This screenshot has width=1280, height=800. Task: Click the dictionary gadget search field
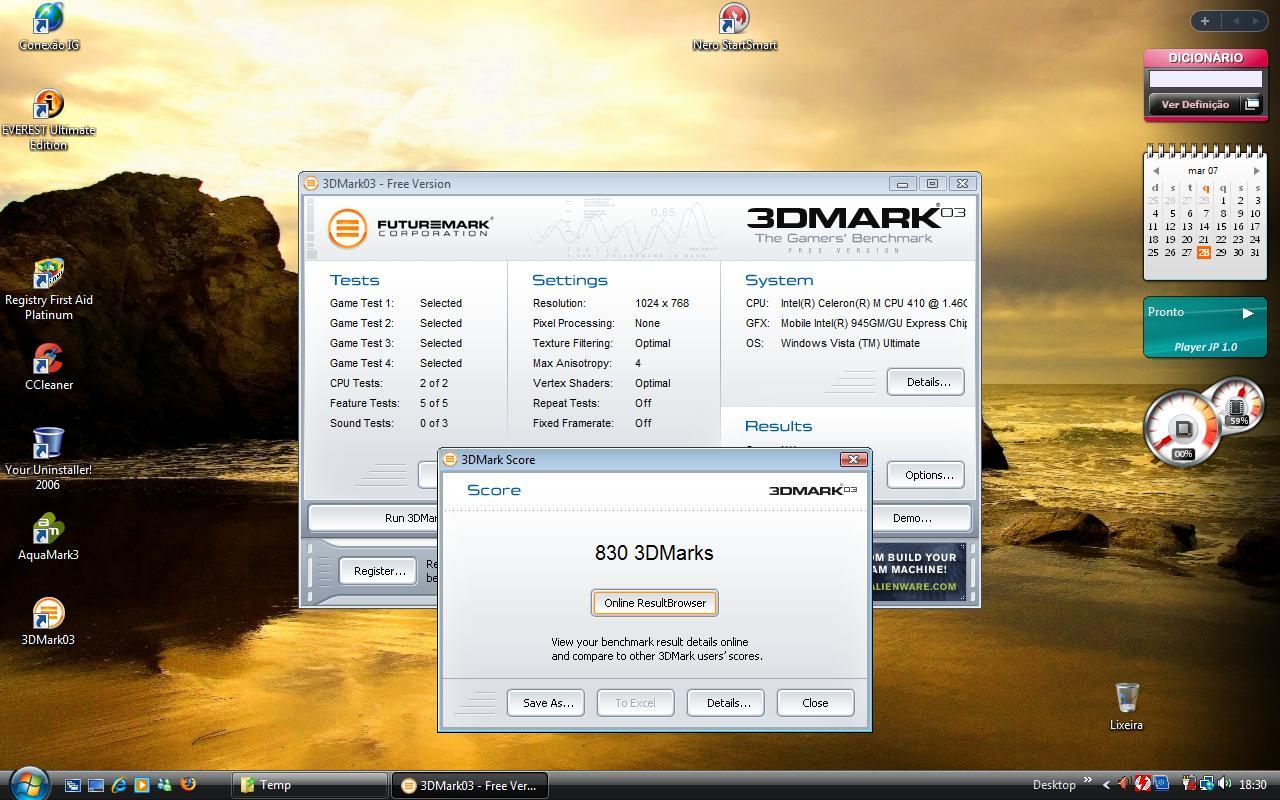pyautogui.click(x=1205, y=79)
